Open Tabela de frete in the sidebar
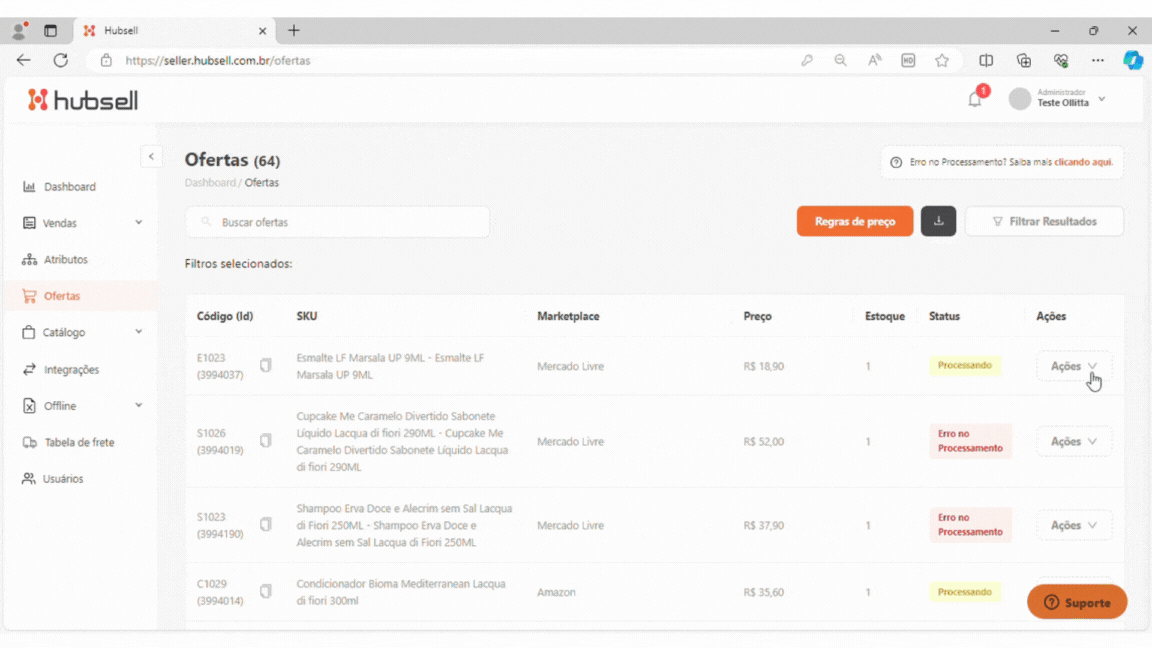The height and width of the screenshot is (648, 1152). click(x=79, y=442)
